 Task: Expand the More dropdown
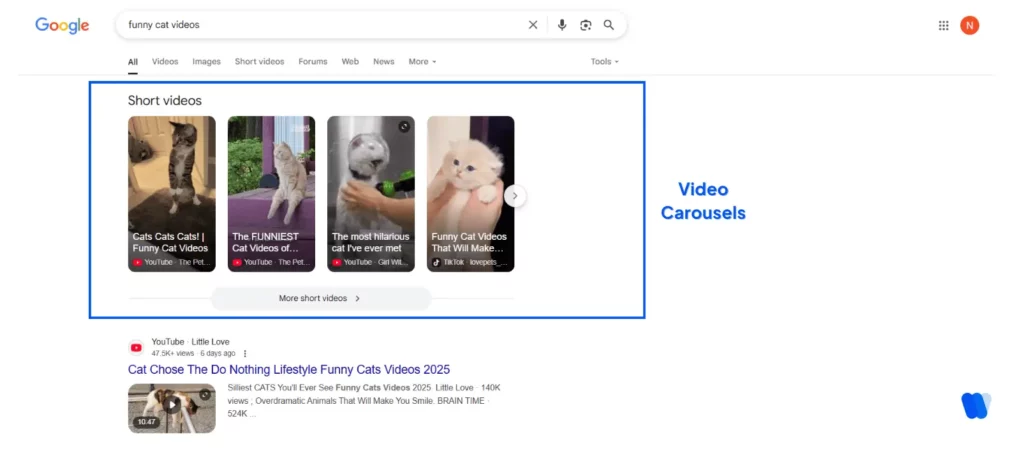422,61
